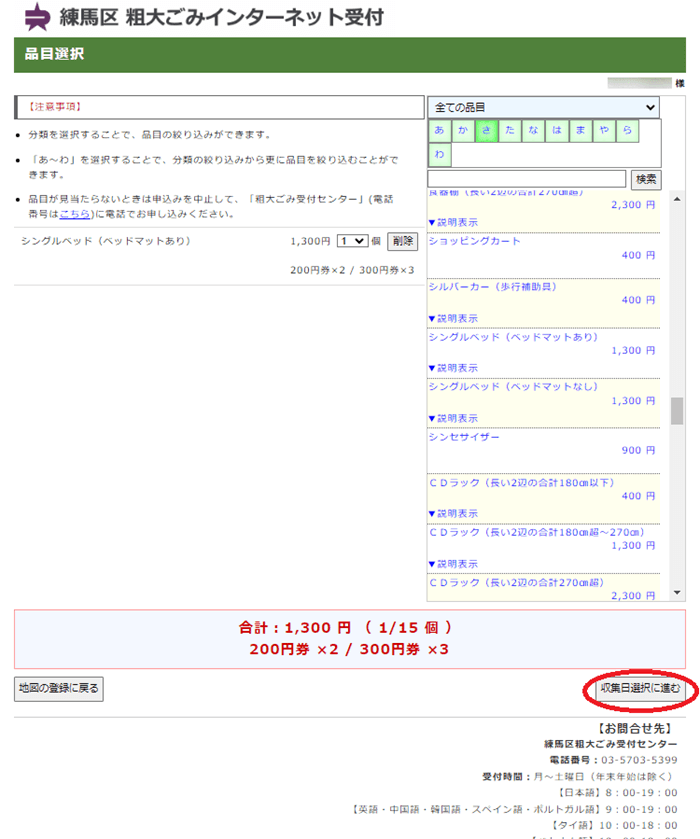Expand 説明表示 under シングルベッド（ベッドマットあり）

click(x=453, y=368)
